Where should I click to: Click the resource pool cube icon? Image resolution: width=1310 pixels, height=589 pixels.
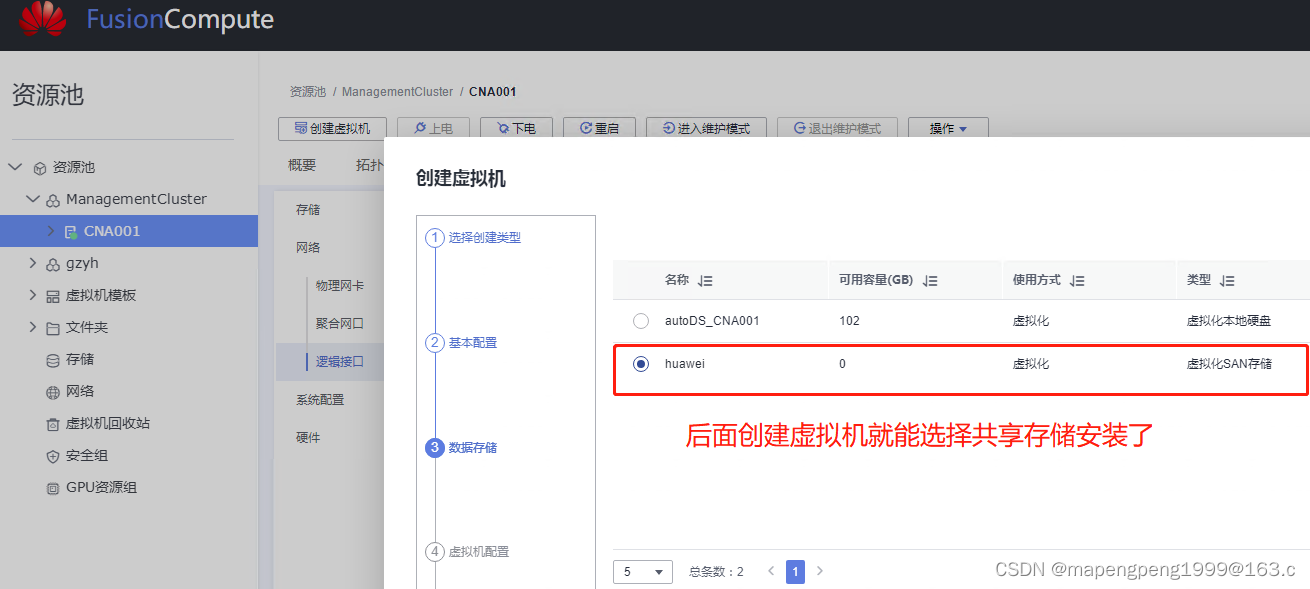click(40, 168)
